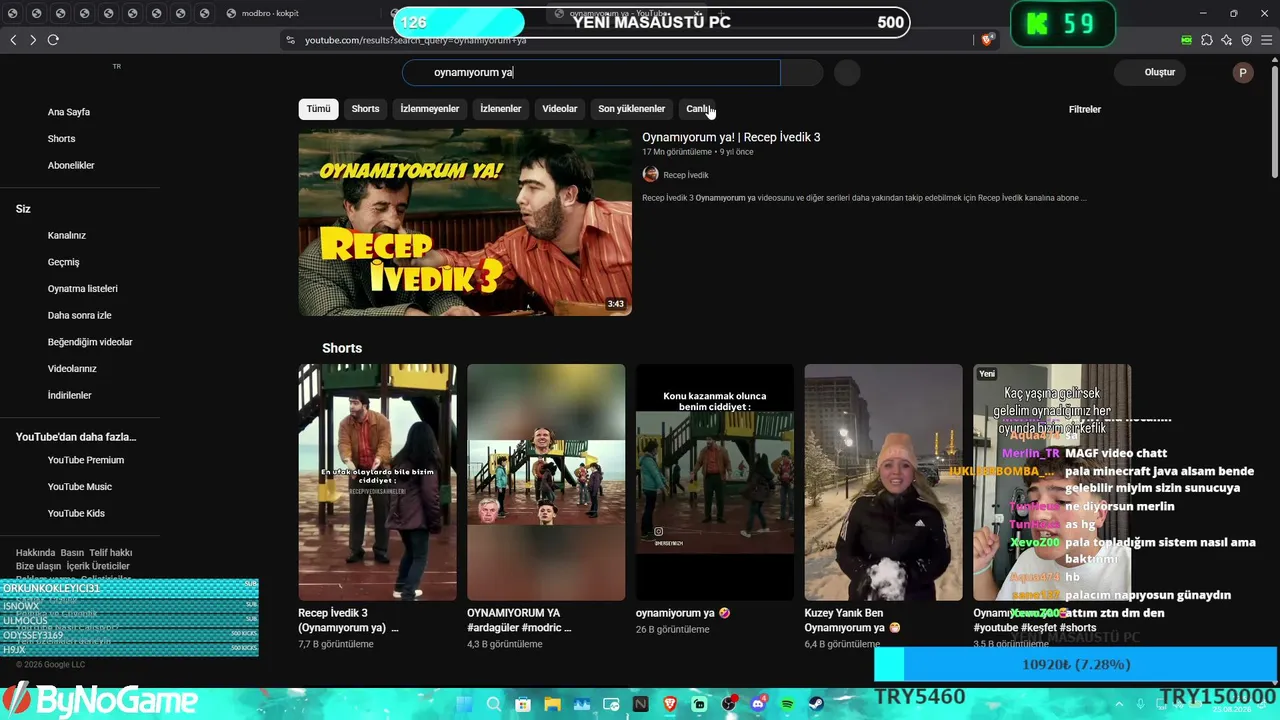This screenshot has width=1280, height=720.
Task: Open Geçmiş watch history
Action: point(64,262)
